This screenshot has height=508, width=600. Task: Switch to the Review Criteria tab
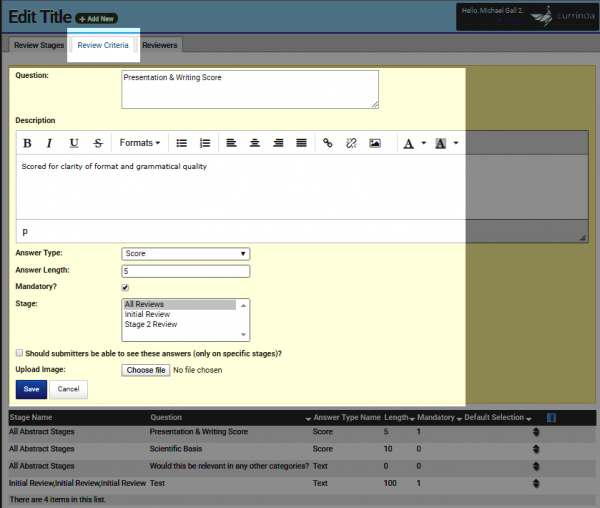[x=103, y=45]
